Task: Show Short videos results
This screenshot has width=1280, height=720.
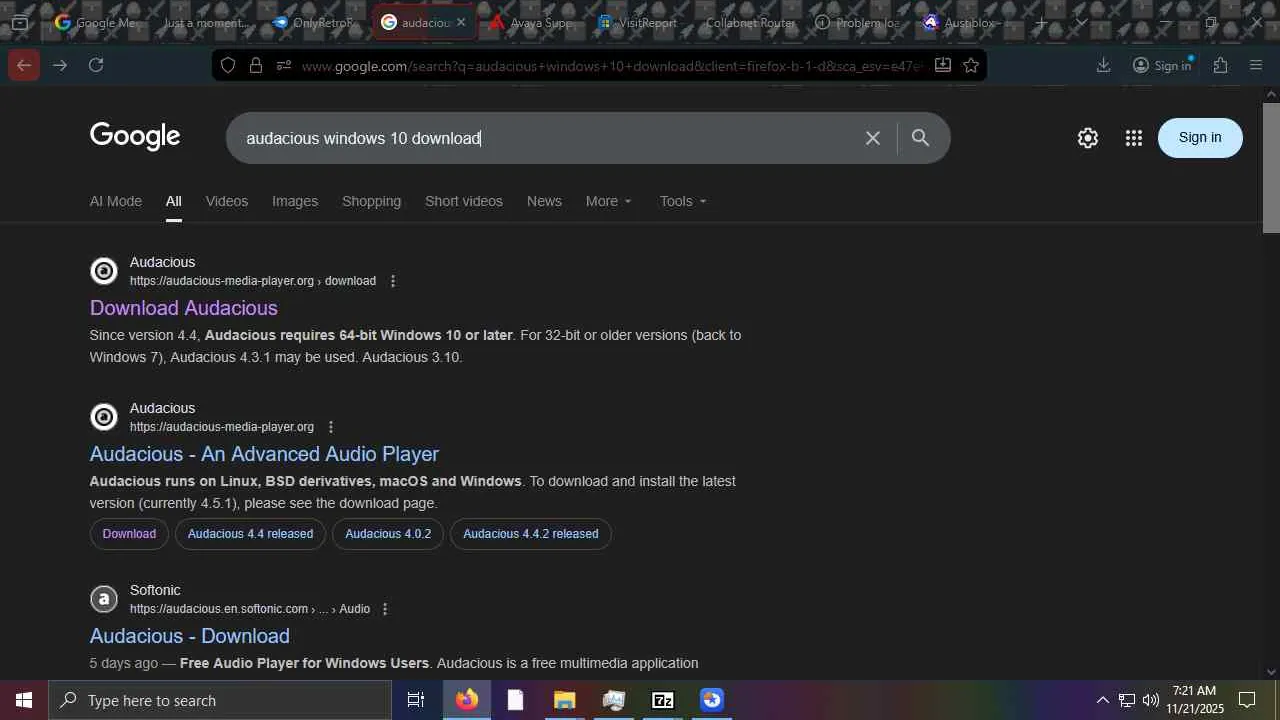Action: 464,201
